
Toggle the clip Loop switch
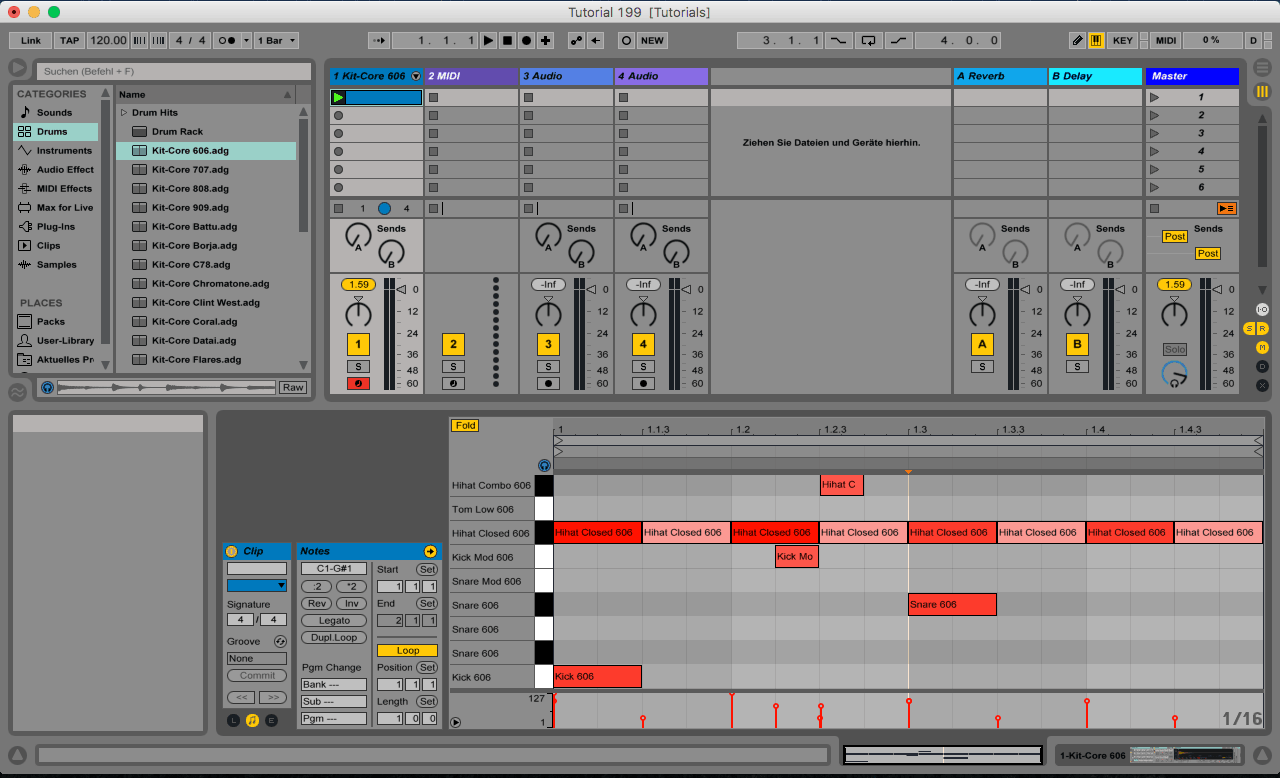[407, 650]
